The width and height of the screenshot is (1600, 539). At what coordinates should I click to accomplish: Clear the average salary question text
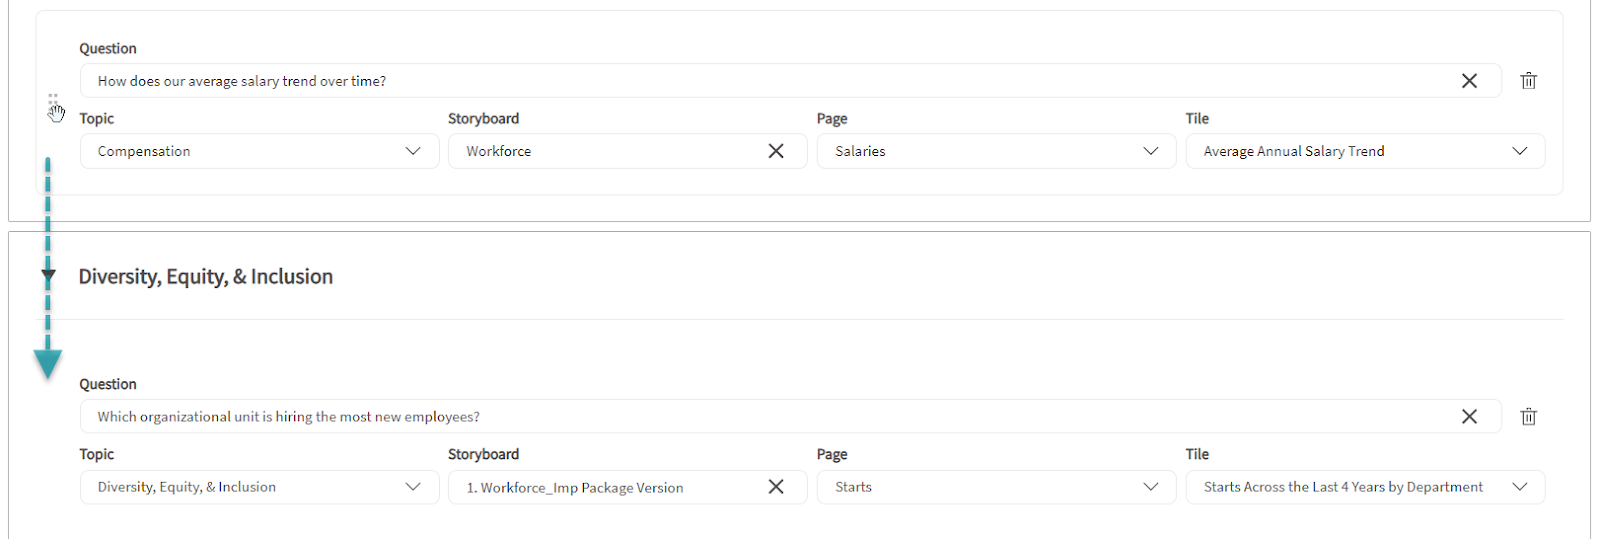tap(1469, 81)
